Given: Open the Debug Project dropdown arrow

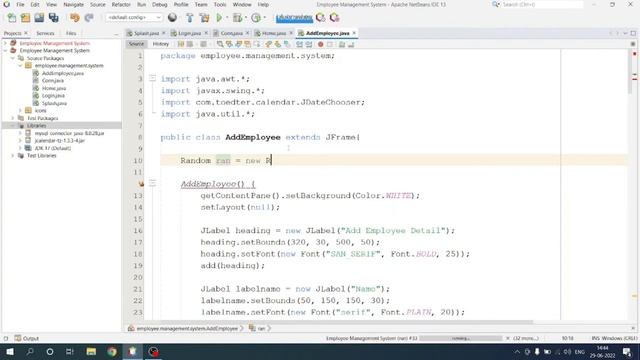Looking at the screenshot, I should tap(245, 18).
